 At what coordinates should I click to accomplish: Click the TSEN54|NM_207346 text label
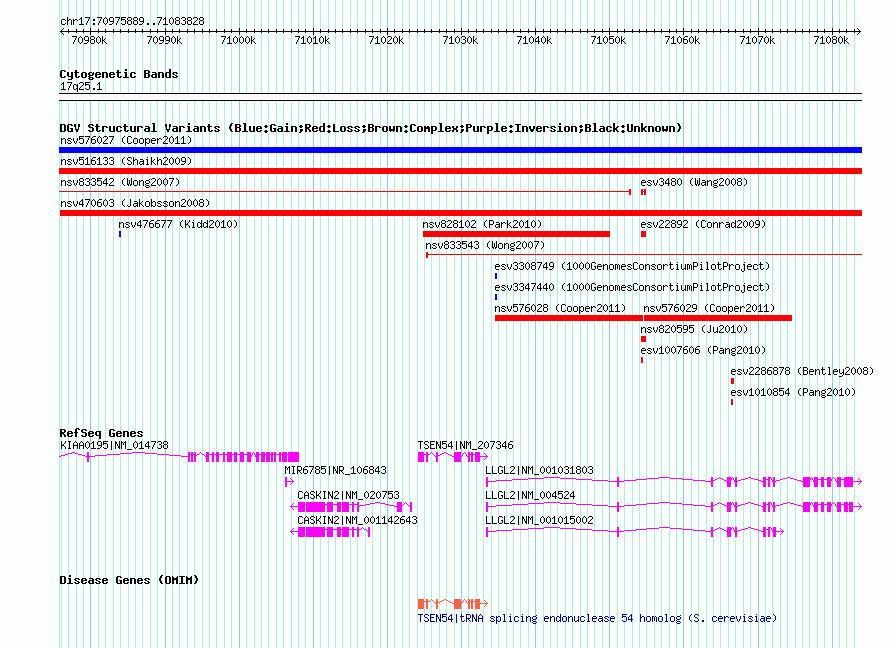point(465,445)
